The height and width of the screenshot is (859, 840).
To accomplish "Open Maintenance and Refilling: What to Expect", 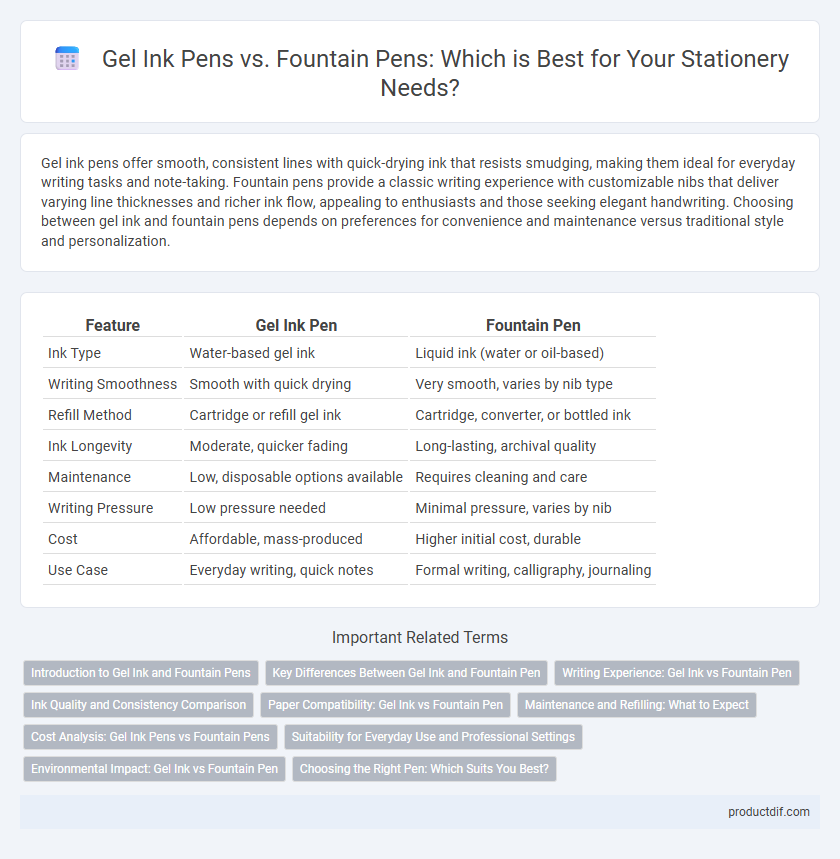I will pyautogui.click(x=637, y=705).
